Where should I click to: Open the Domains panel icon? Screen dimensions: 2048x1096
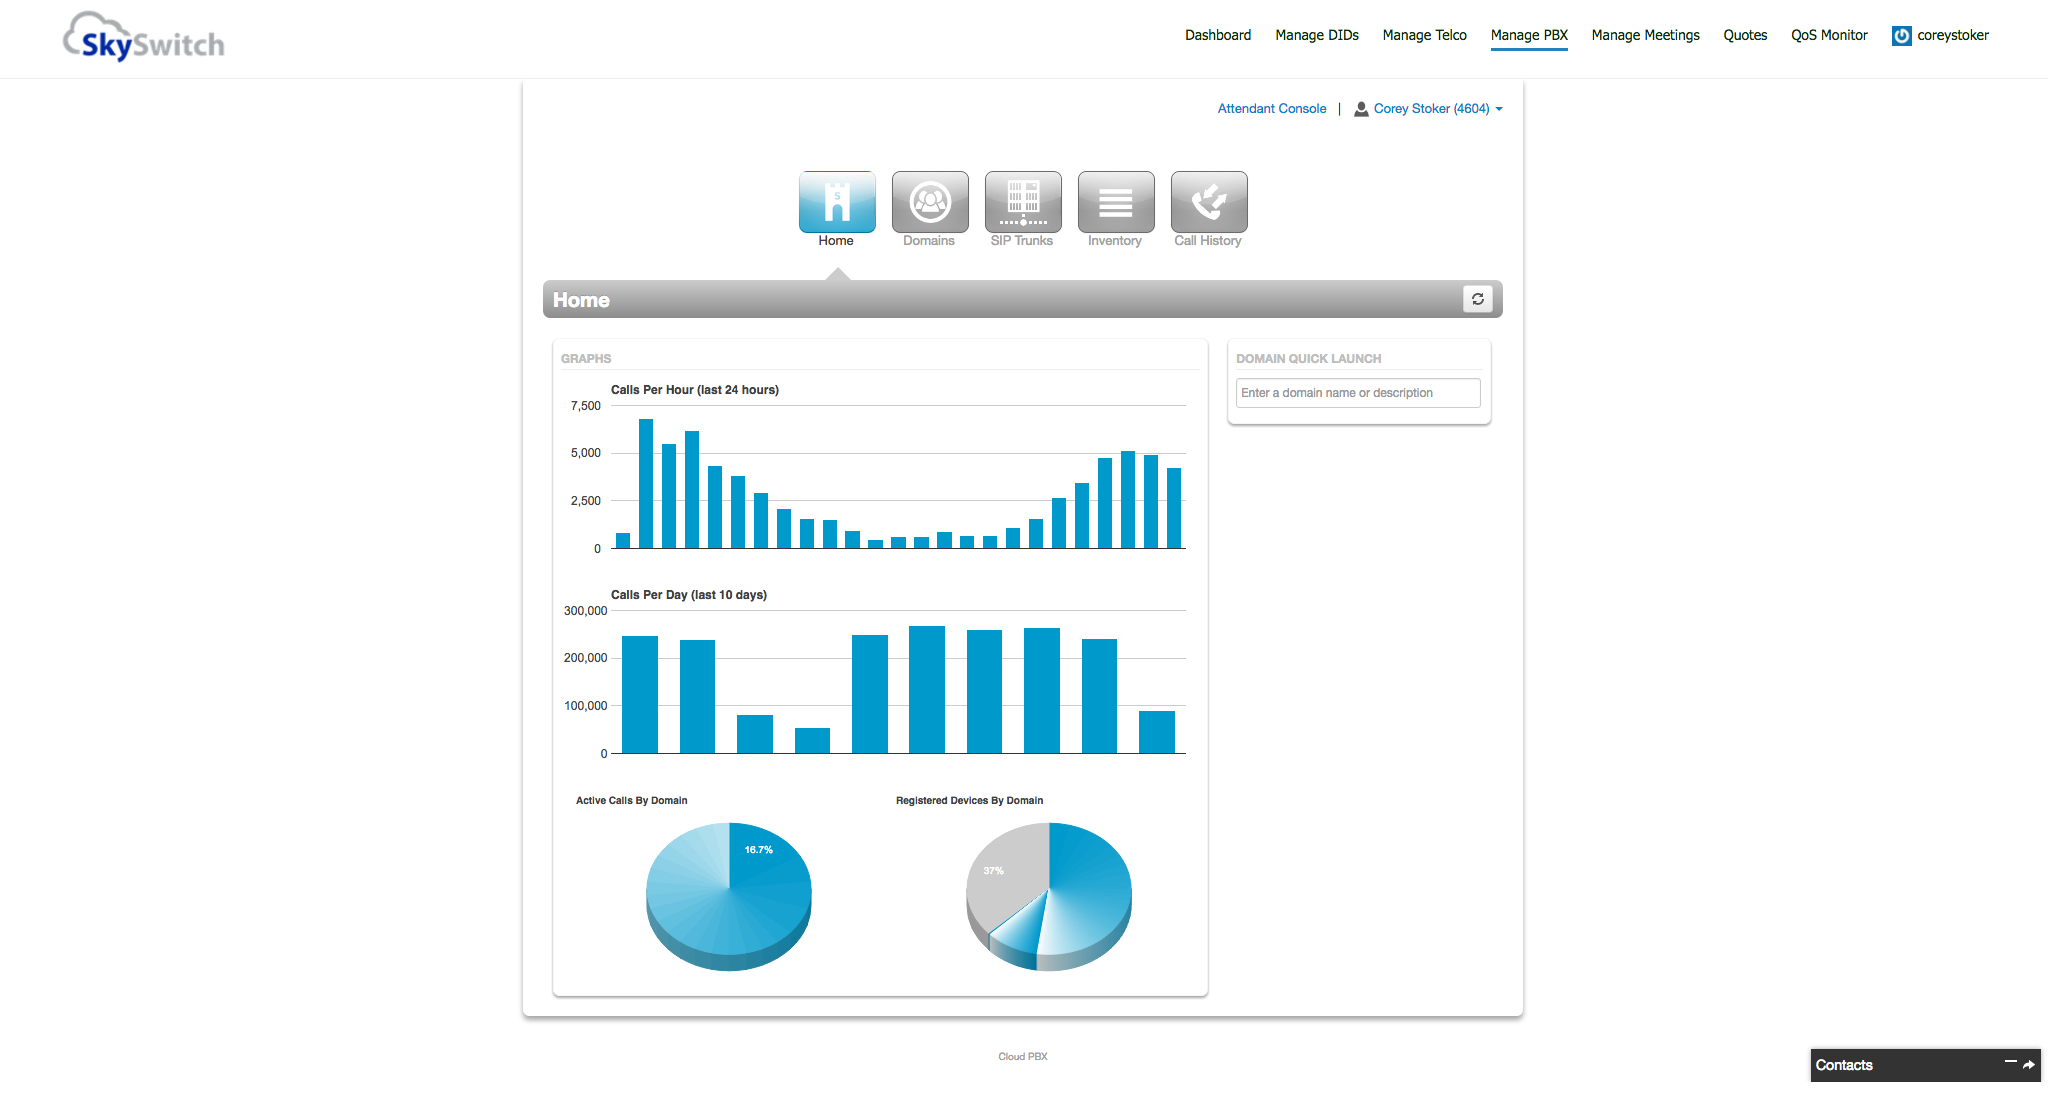point(929,202)
